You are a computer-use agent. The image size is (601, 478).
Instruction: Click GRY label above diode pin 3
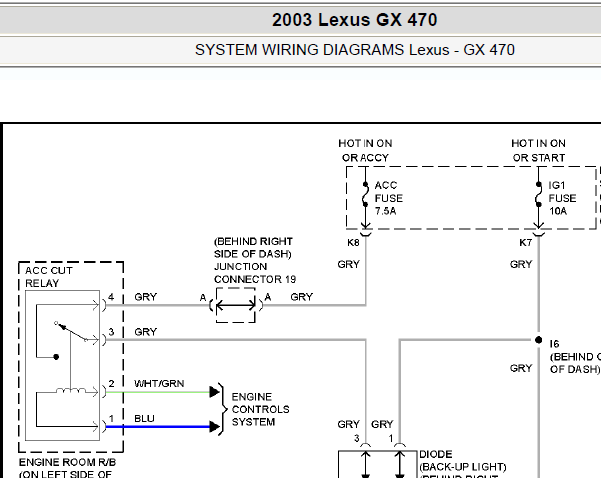(x=348, y=424)
